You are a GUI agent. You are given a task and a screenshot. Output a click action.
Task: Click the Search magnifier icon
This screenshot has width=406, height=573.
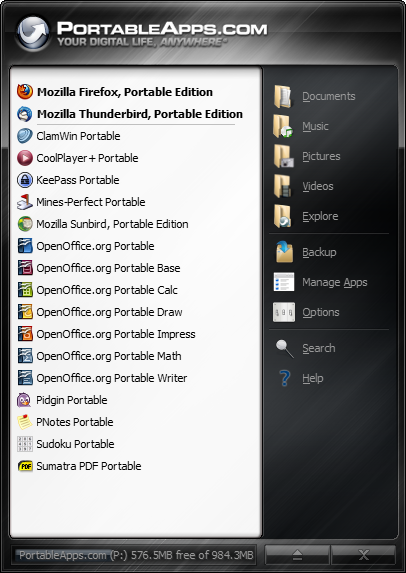284,348
